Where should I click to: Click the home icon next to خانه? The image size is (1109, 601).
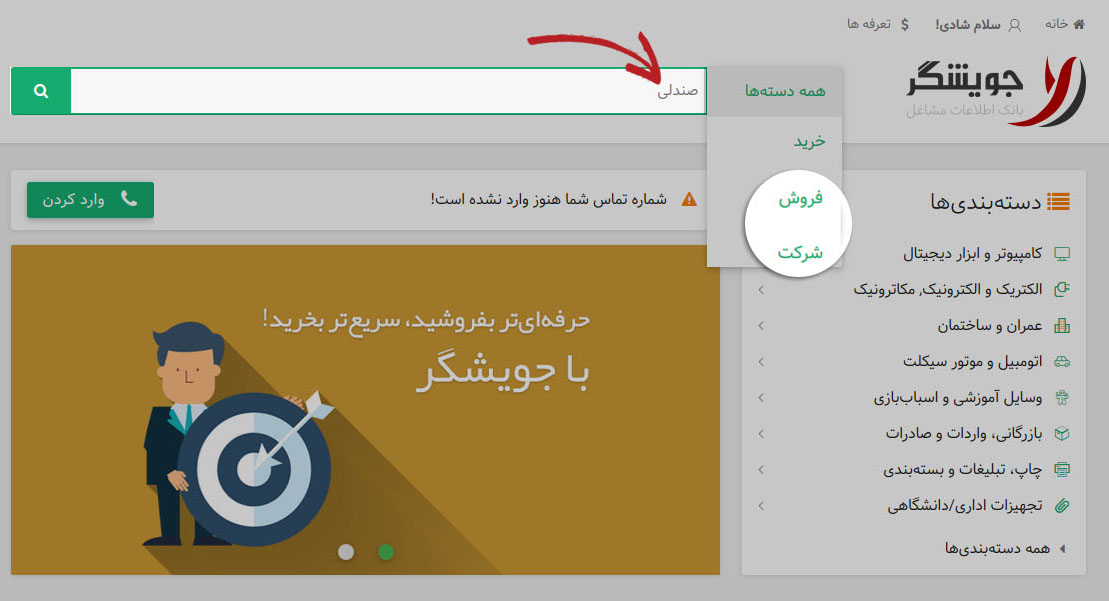point(1079,24)
